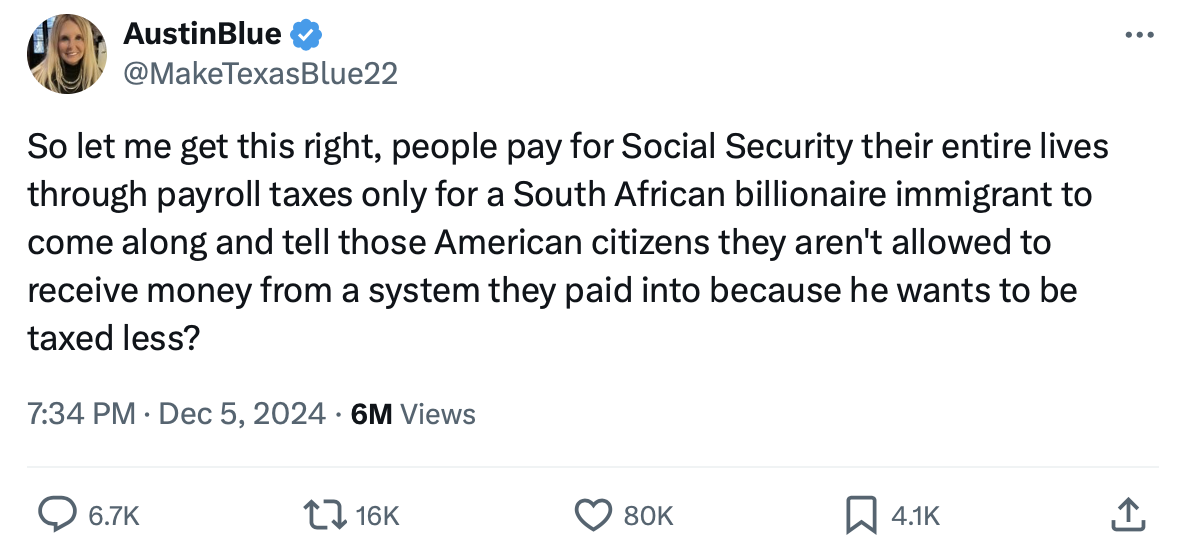Click the final line "taxed less?"

(111, 339)
